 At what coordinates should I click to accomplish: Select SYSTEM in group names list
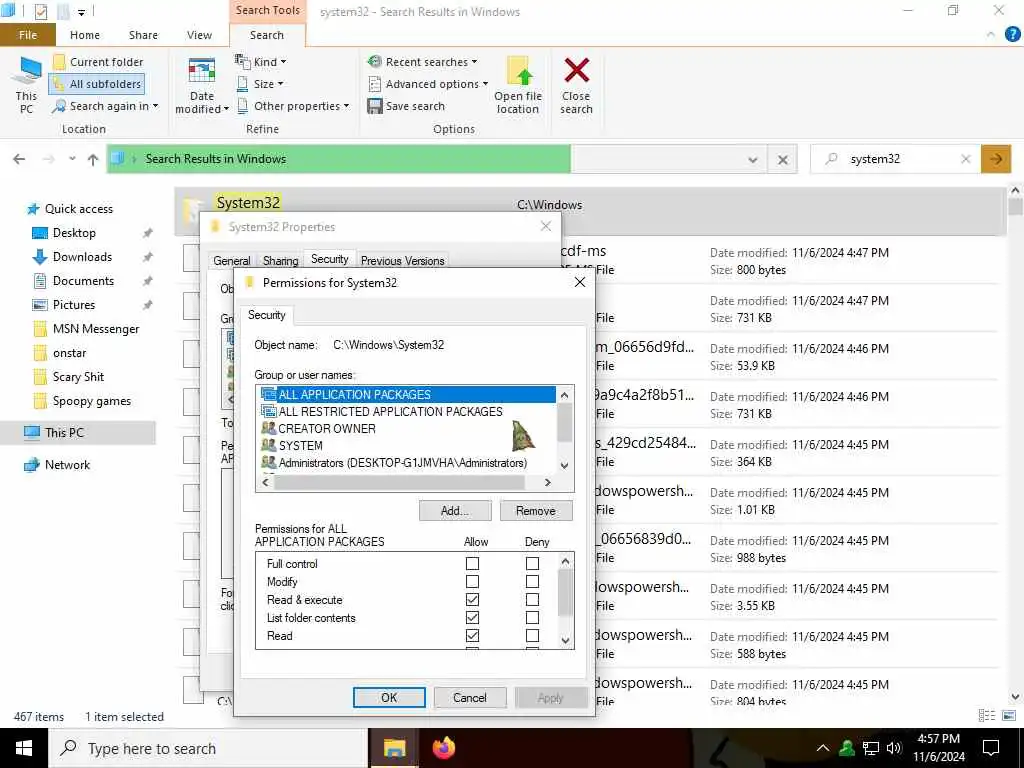pyautogui.click(x=292, y=445)
